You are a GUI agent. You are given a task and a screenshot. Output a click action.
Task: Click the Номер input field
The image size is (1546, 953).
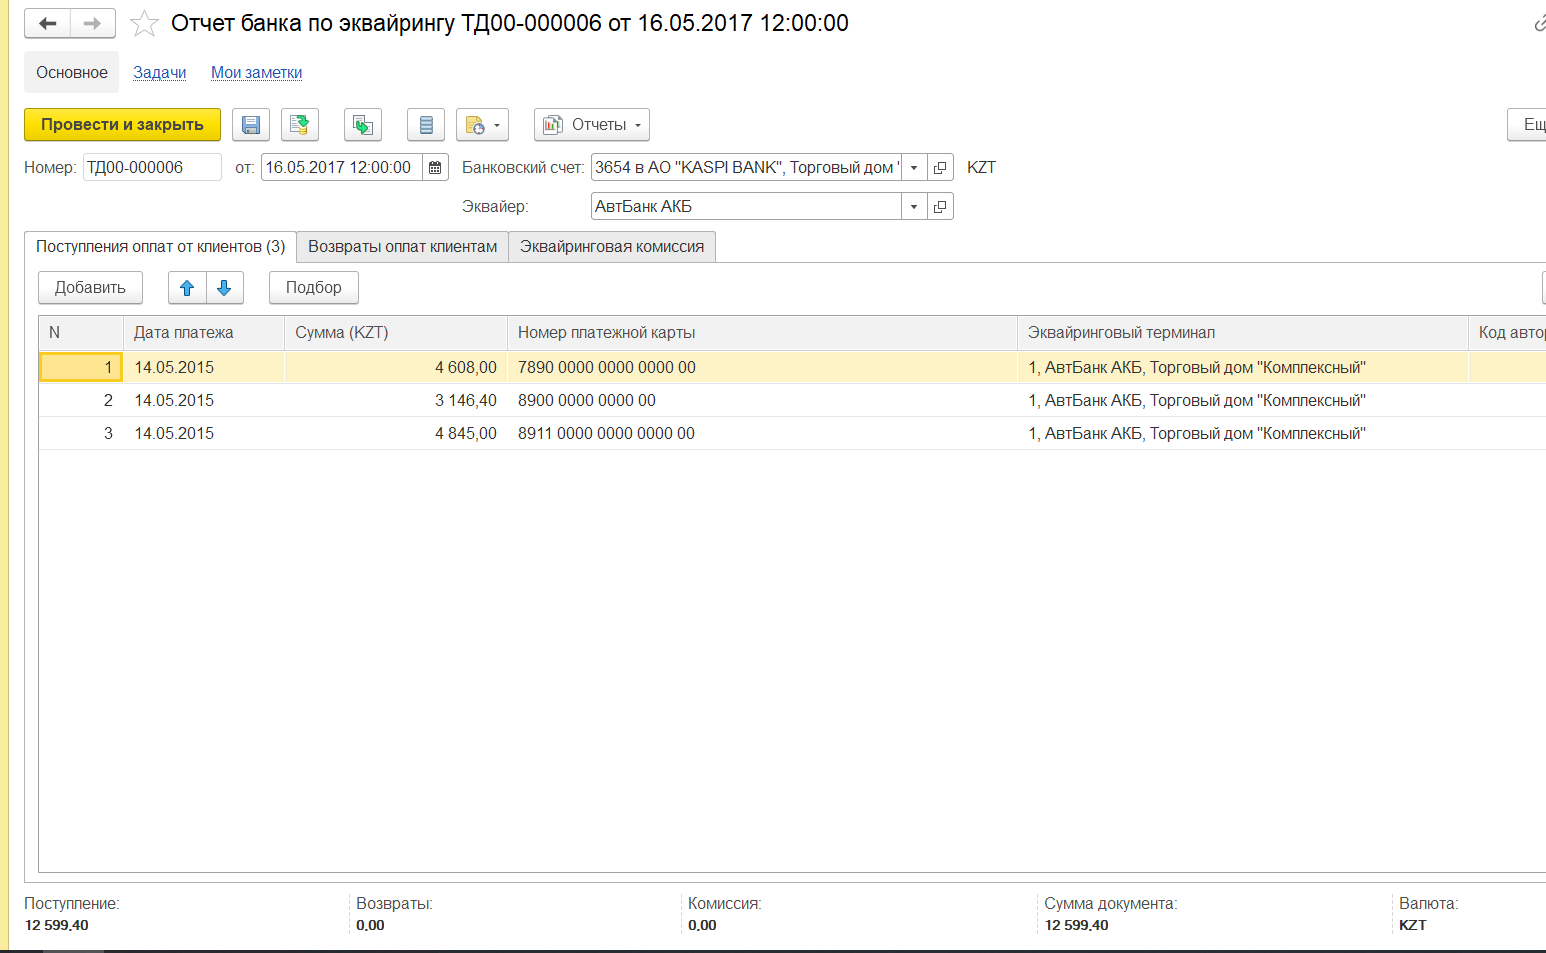(x=152, y=168)
